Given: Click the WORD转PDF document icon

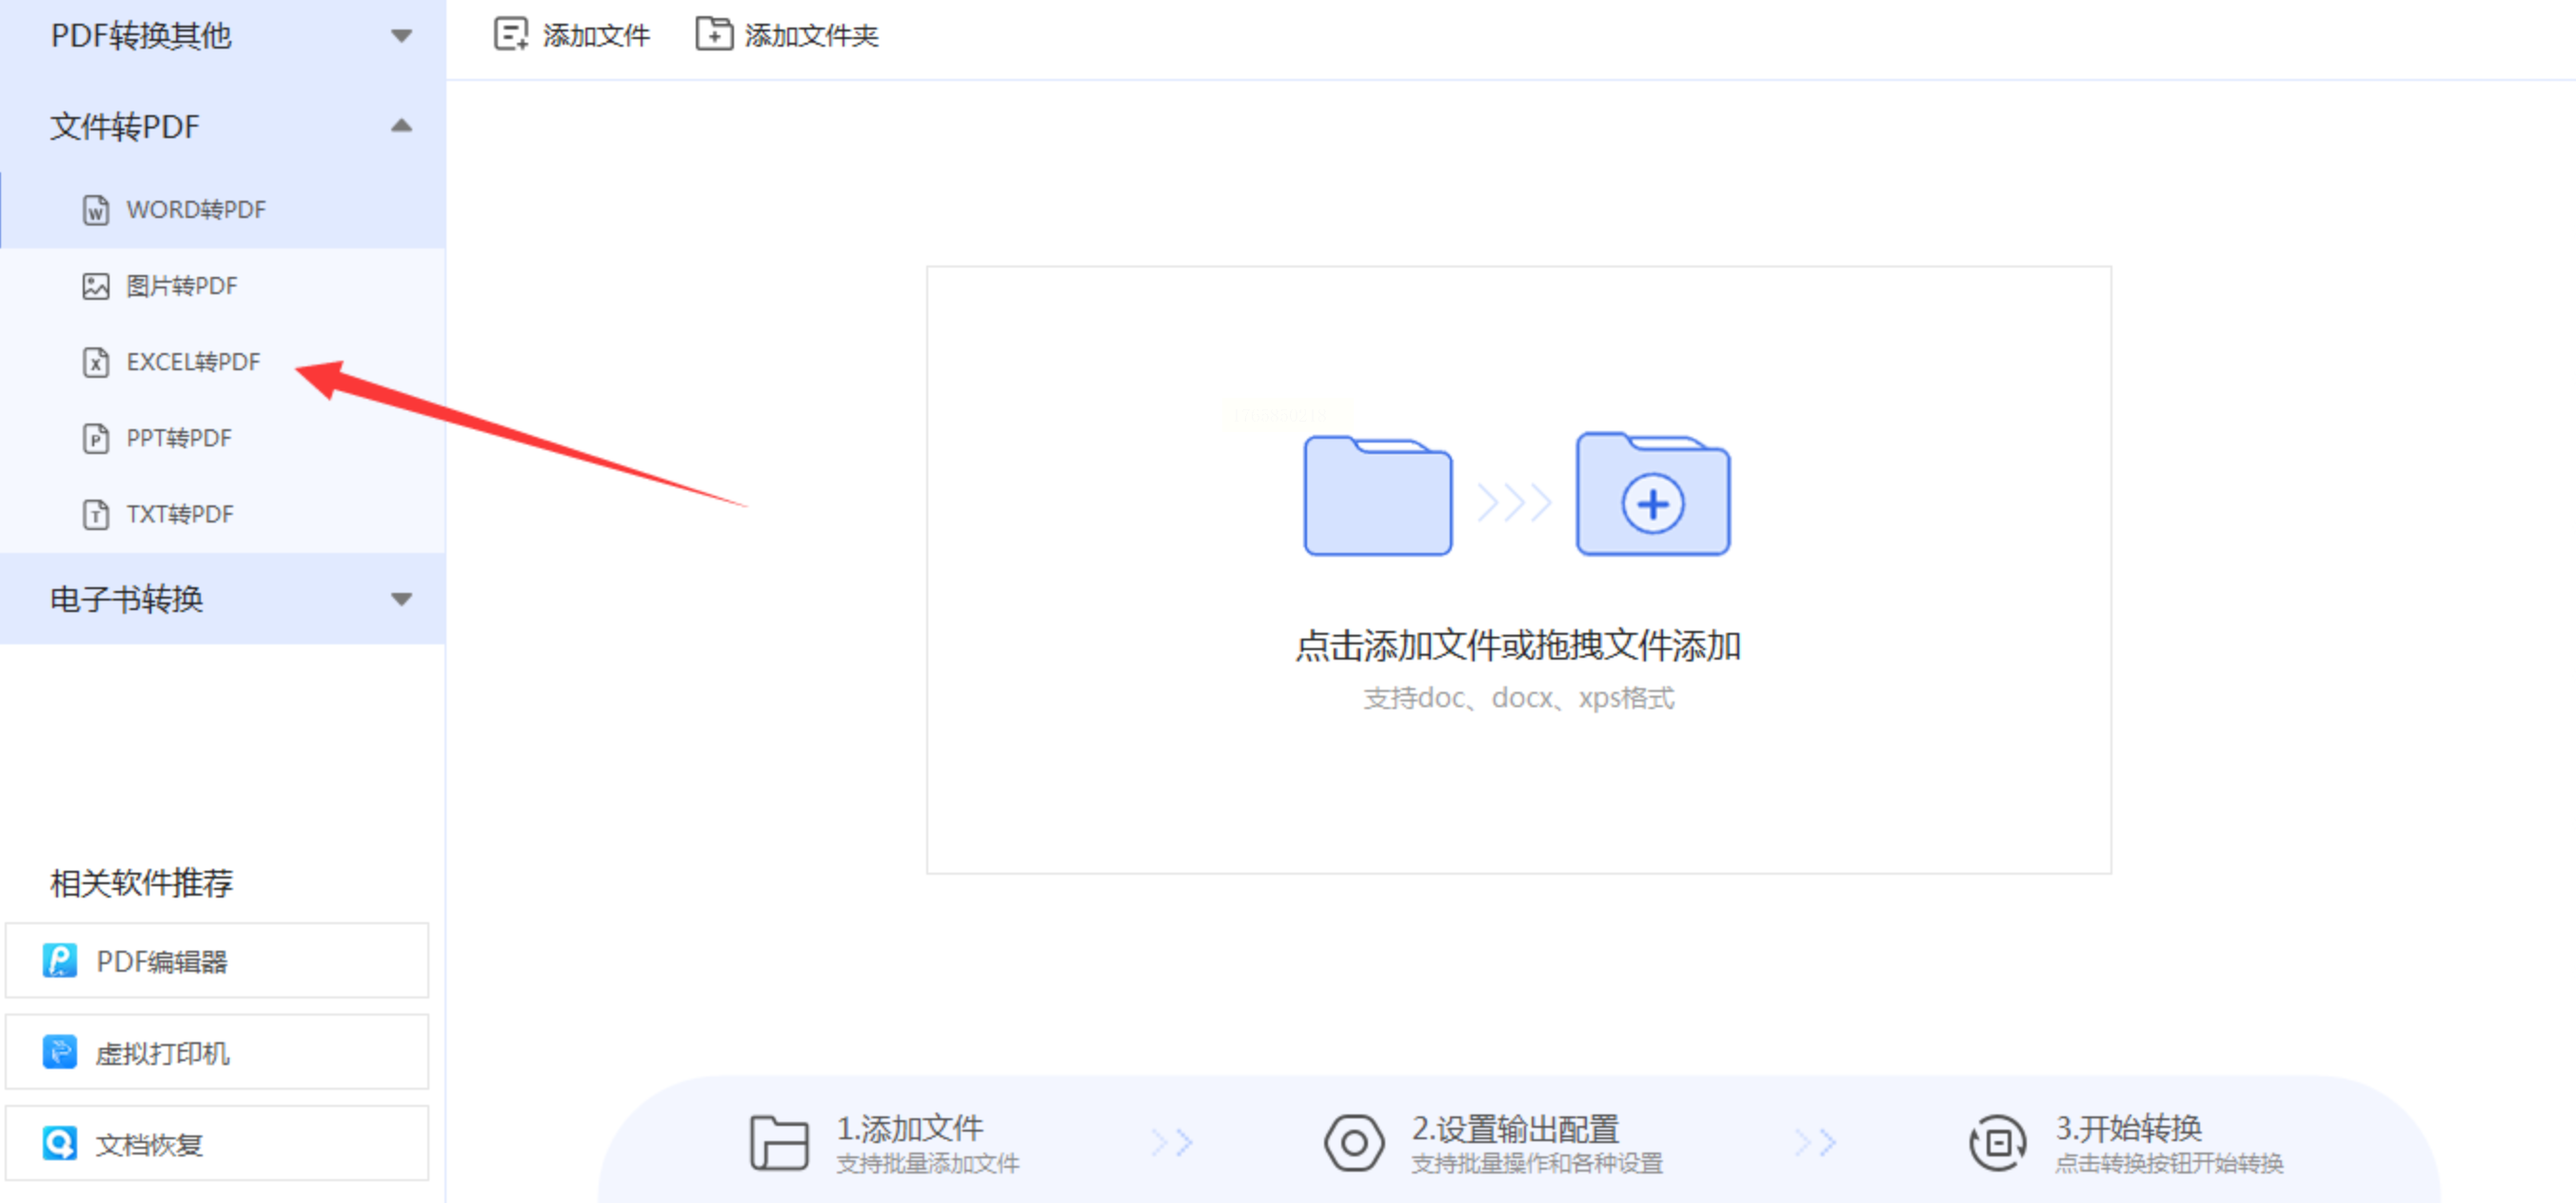Looking at the screenshot, I should coord(95,210).
